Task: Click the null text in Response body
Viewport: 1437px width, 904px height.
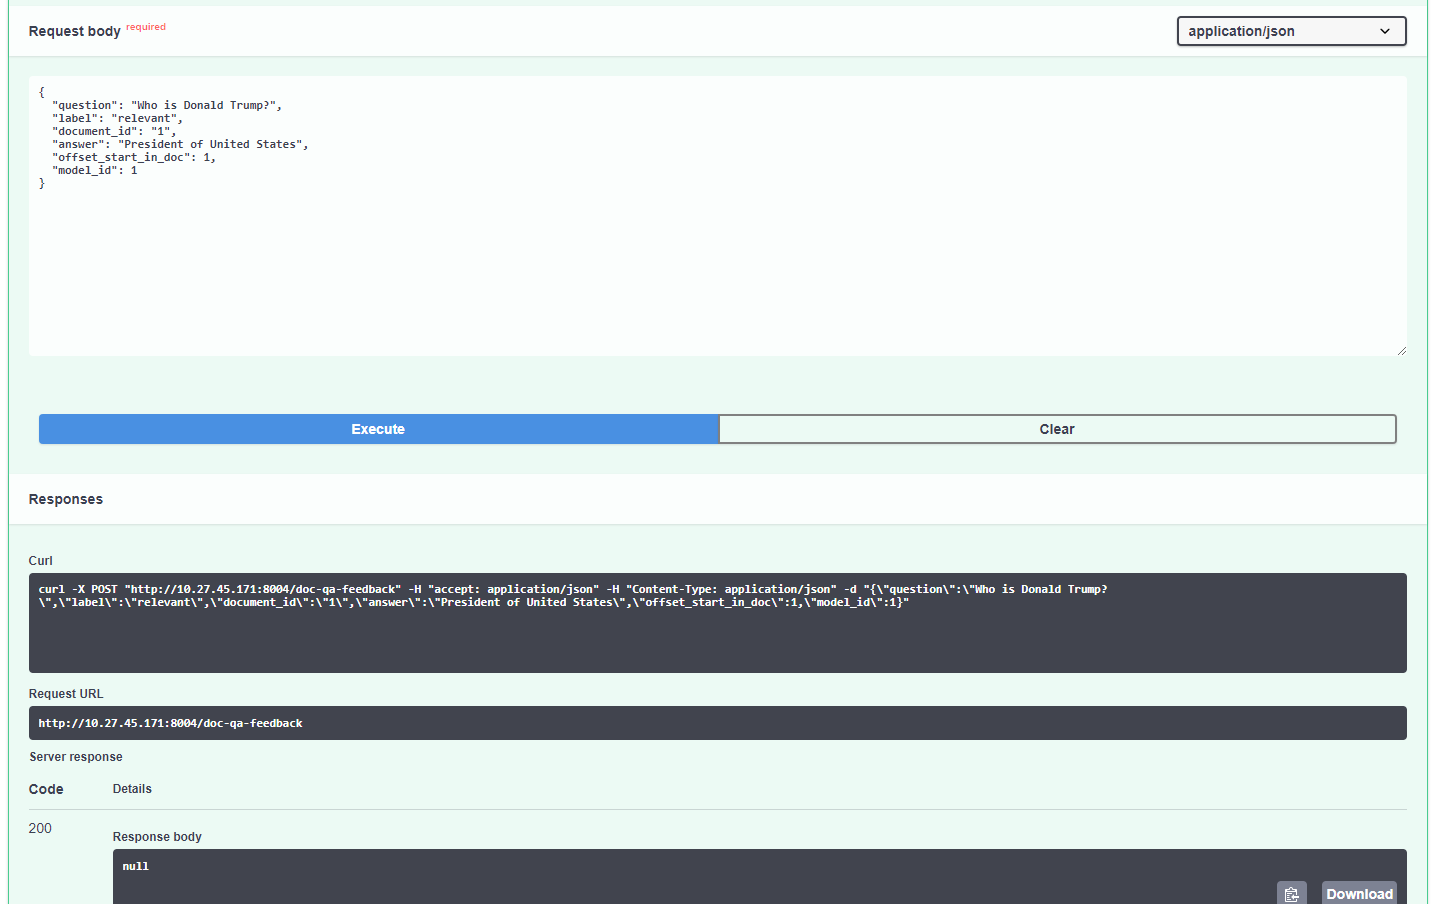Action: point(135,865)
